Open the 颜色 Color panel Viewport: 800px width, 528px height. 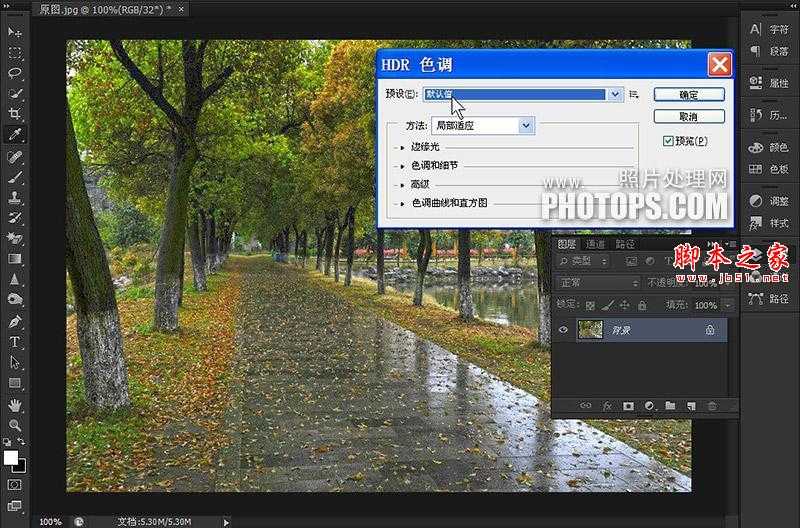[x=770, y=147]
